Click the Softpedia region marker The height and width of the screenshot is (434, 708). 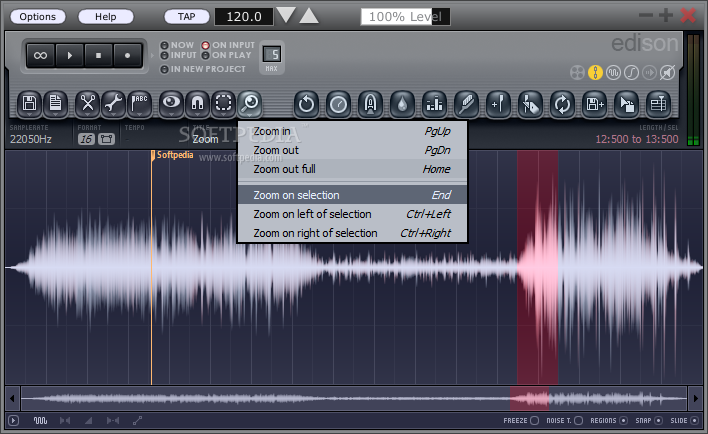pos(172,155)
